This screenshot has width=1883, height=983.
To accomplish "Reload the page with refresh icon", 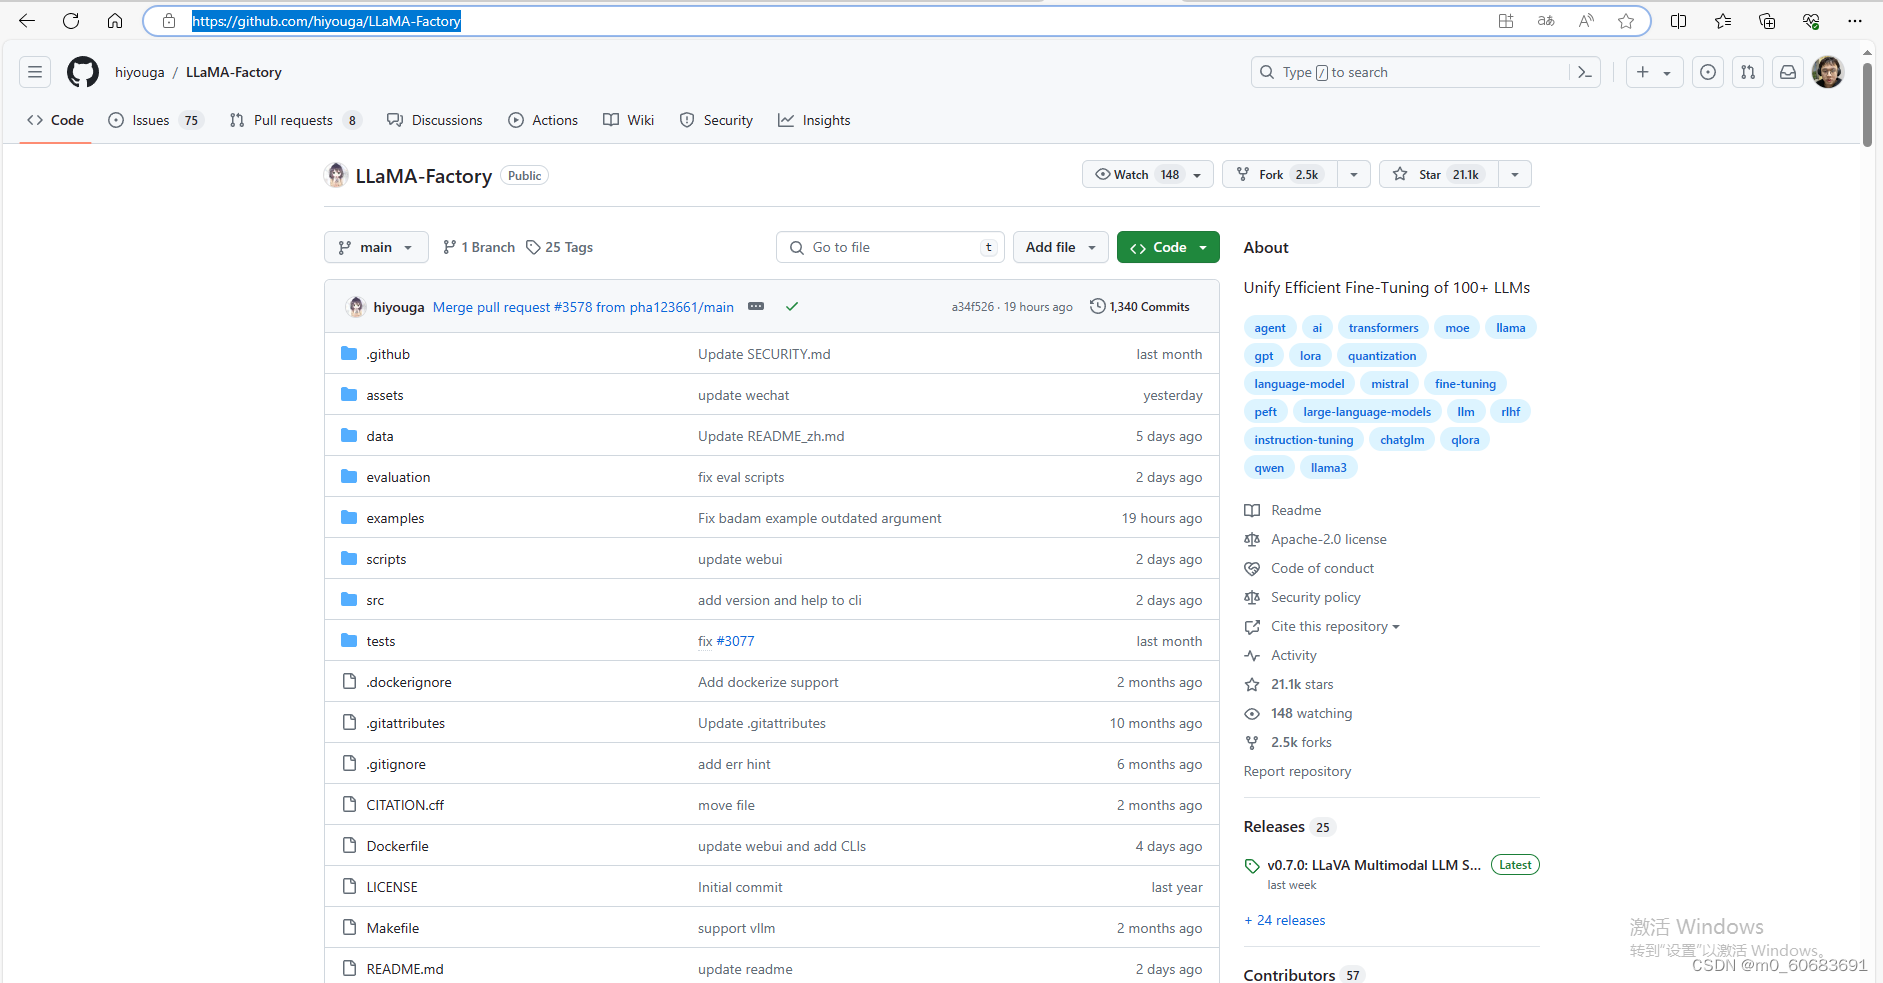I will (x=71, y=21).
